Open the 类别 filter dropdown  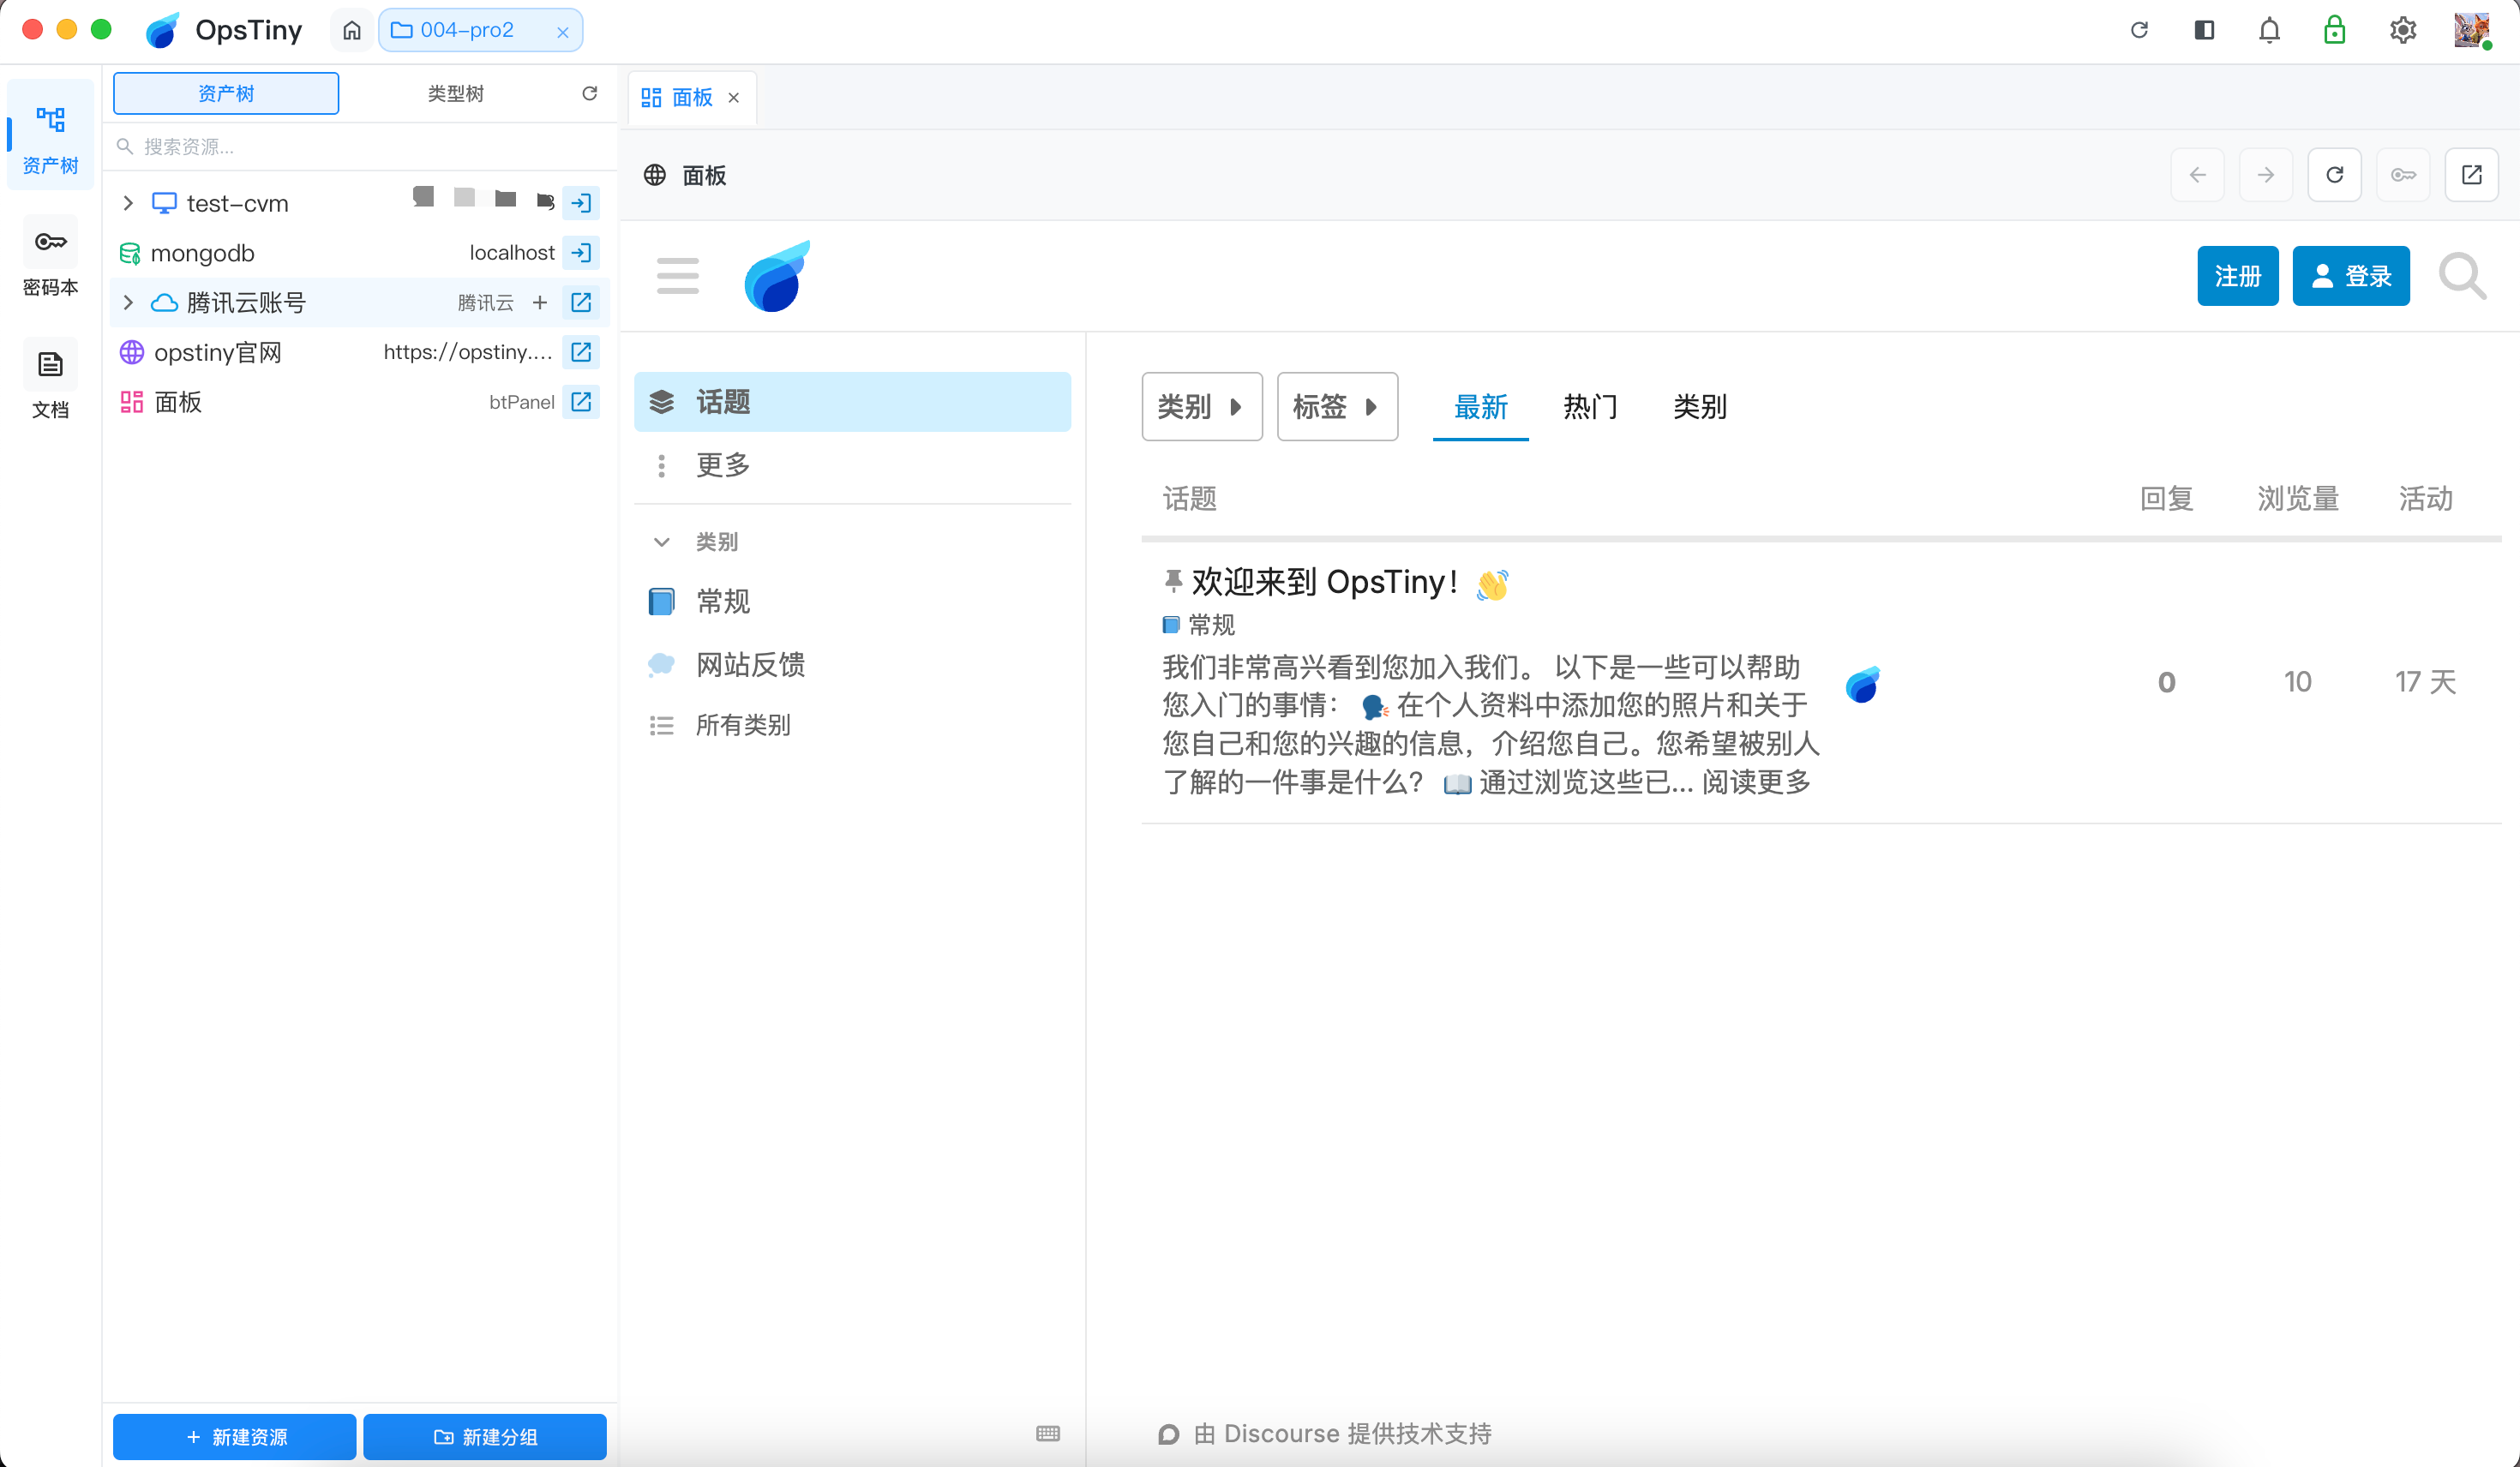click(1202, 407)
